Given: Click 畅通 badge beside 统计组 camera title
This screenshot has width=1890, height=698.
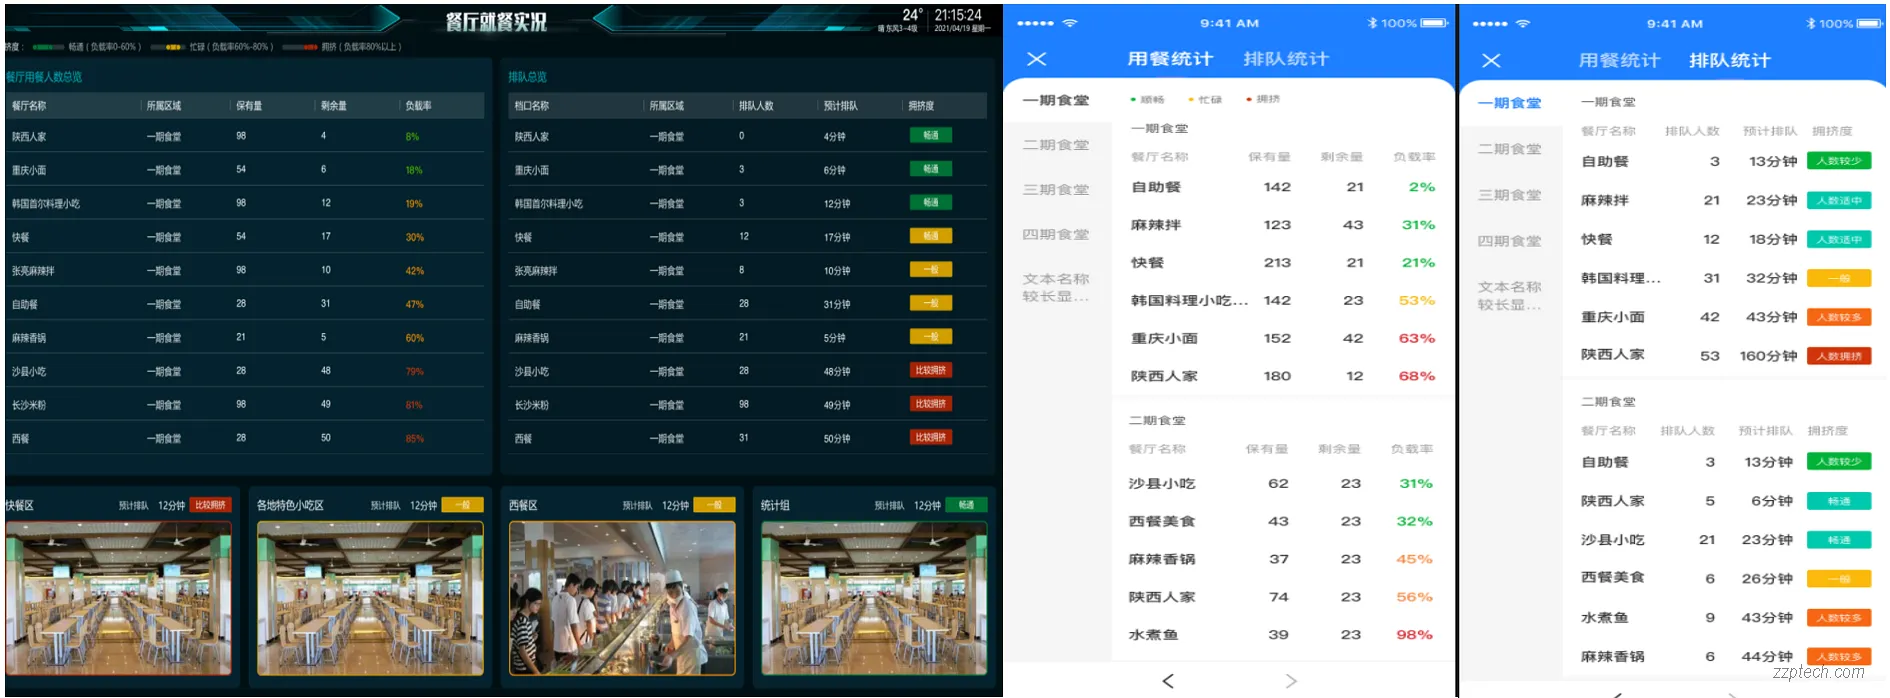Looking at the screenshot, I should 966,505.
